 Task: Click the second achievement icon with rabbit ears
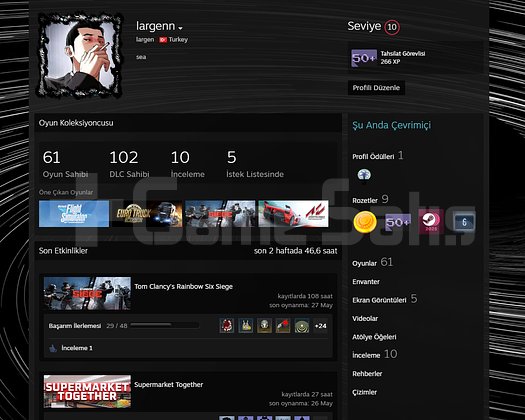[245, 326]
